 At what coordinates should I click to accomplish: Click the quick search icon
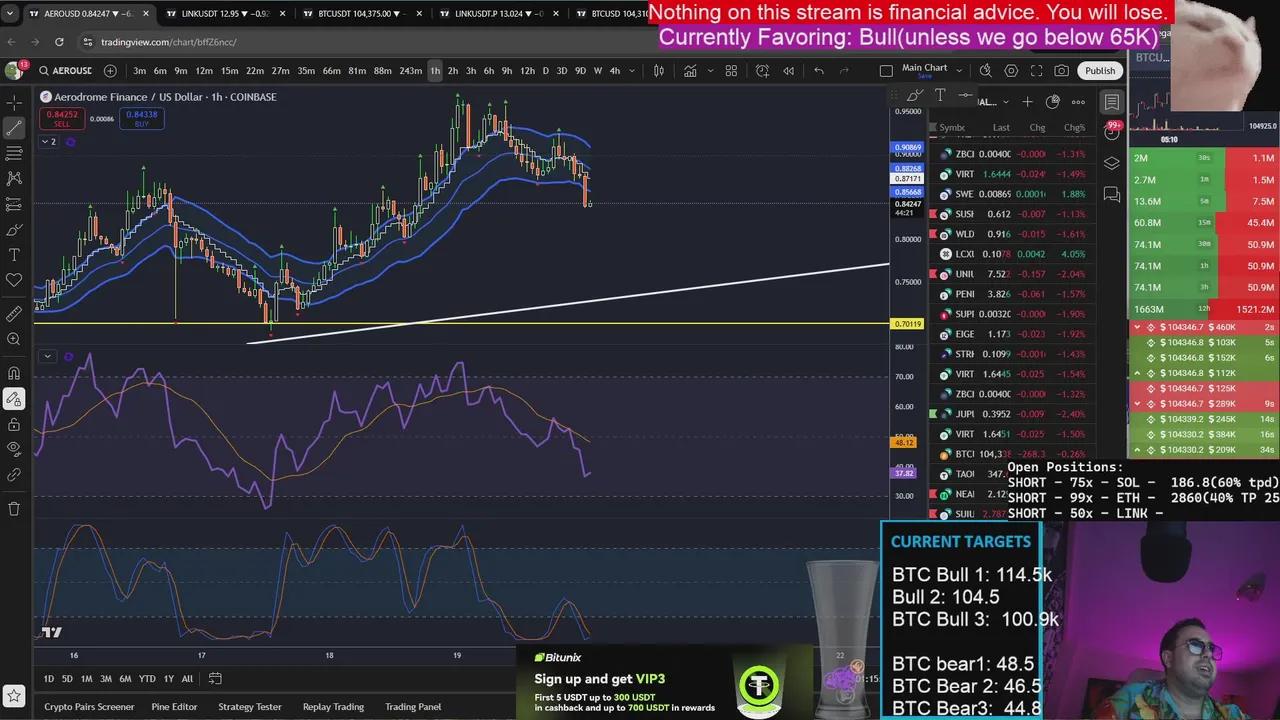[x=985, y=70]
